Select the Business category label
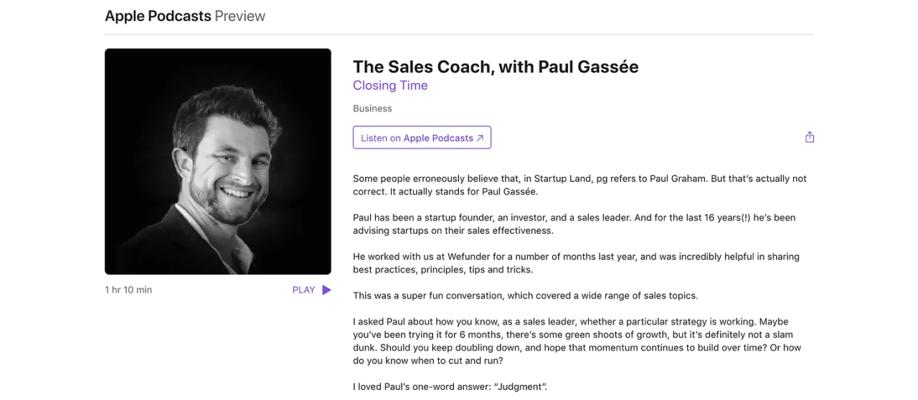This screenshot has width=918, height=400. [372, 109]
